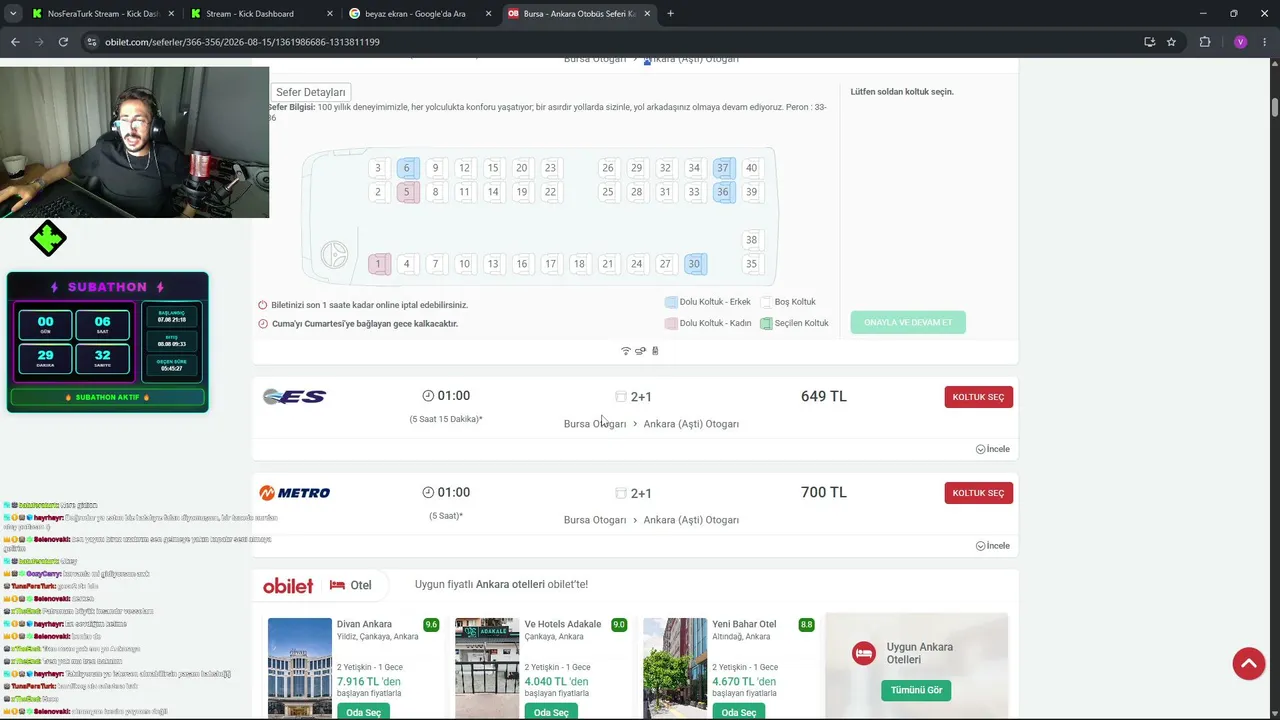
Task: Open the tab search dropdown arrow
Action: click(13, 14)
